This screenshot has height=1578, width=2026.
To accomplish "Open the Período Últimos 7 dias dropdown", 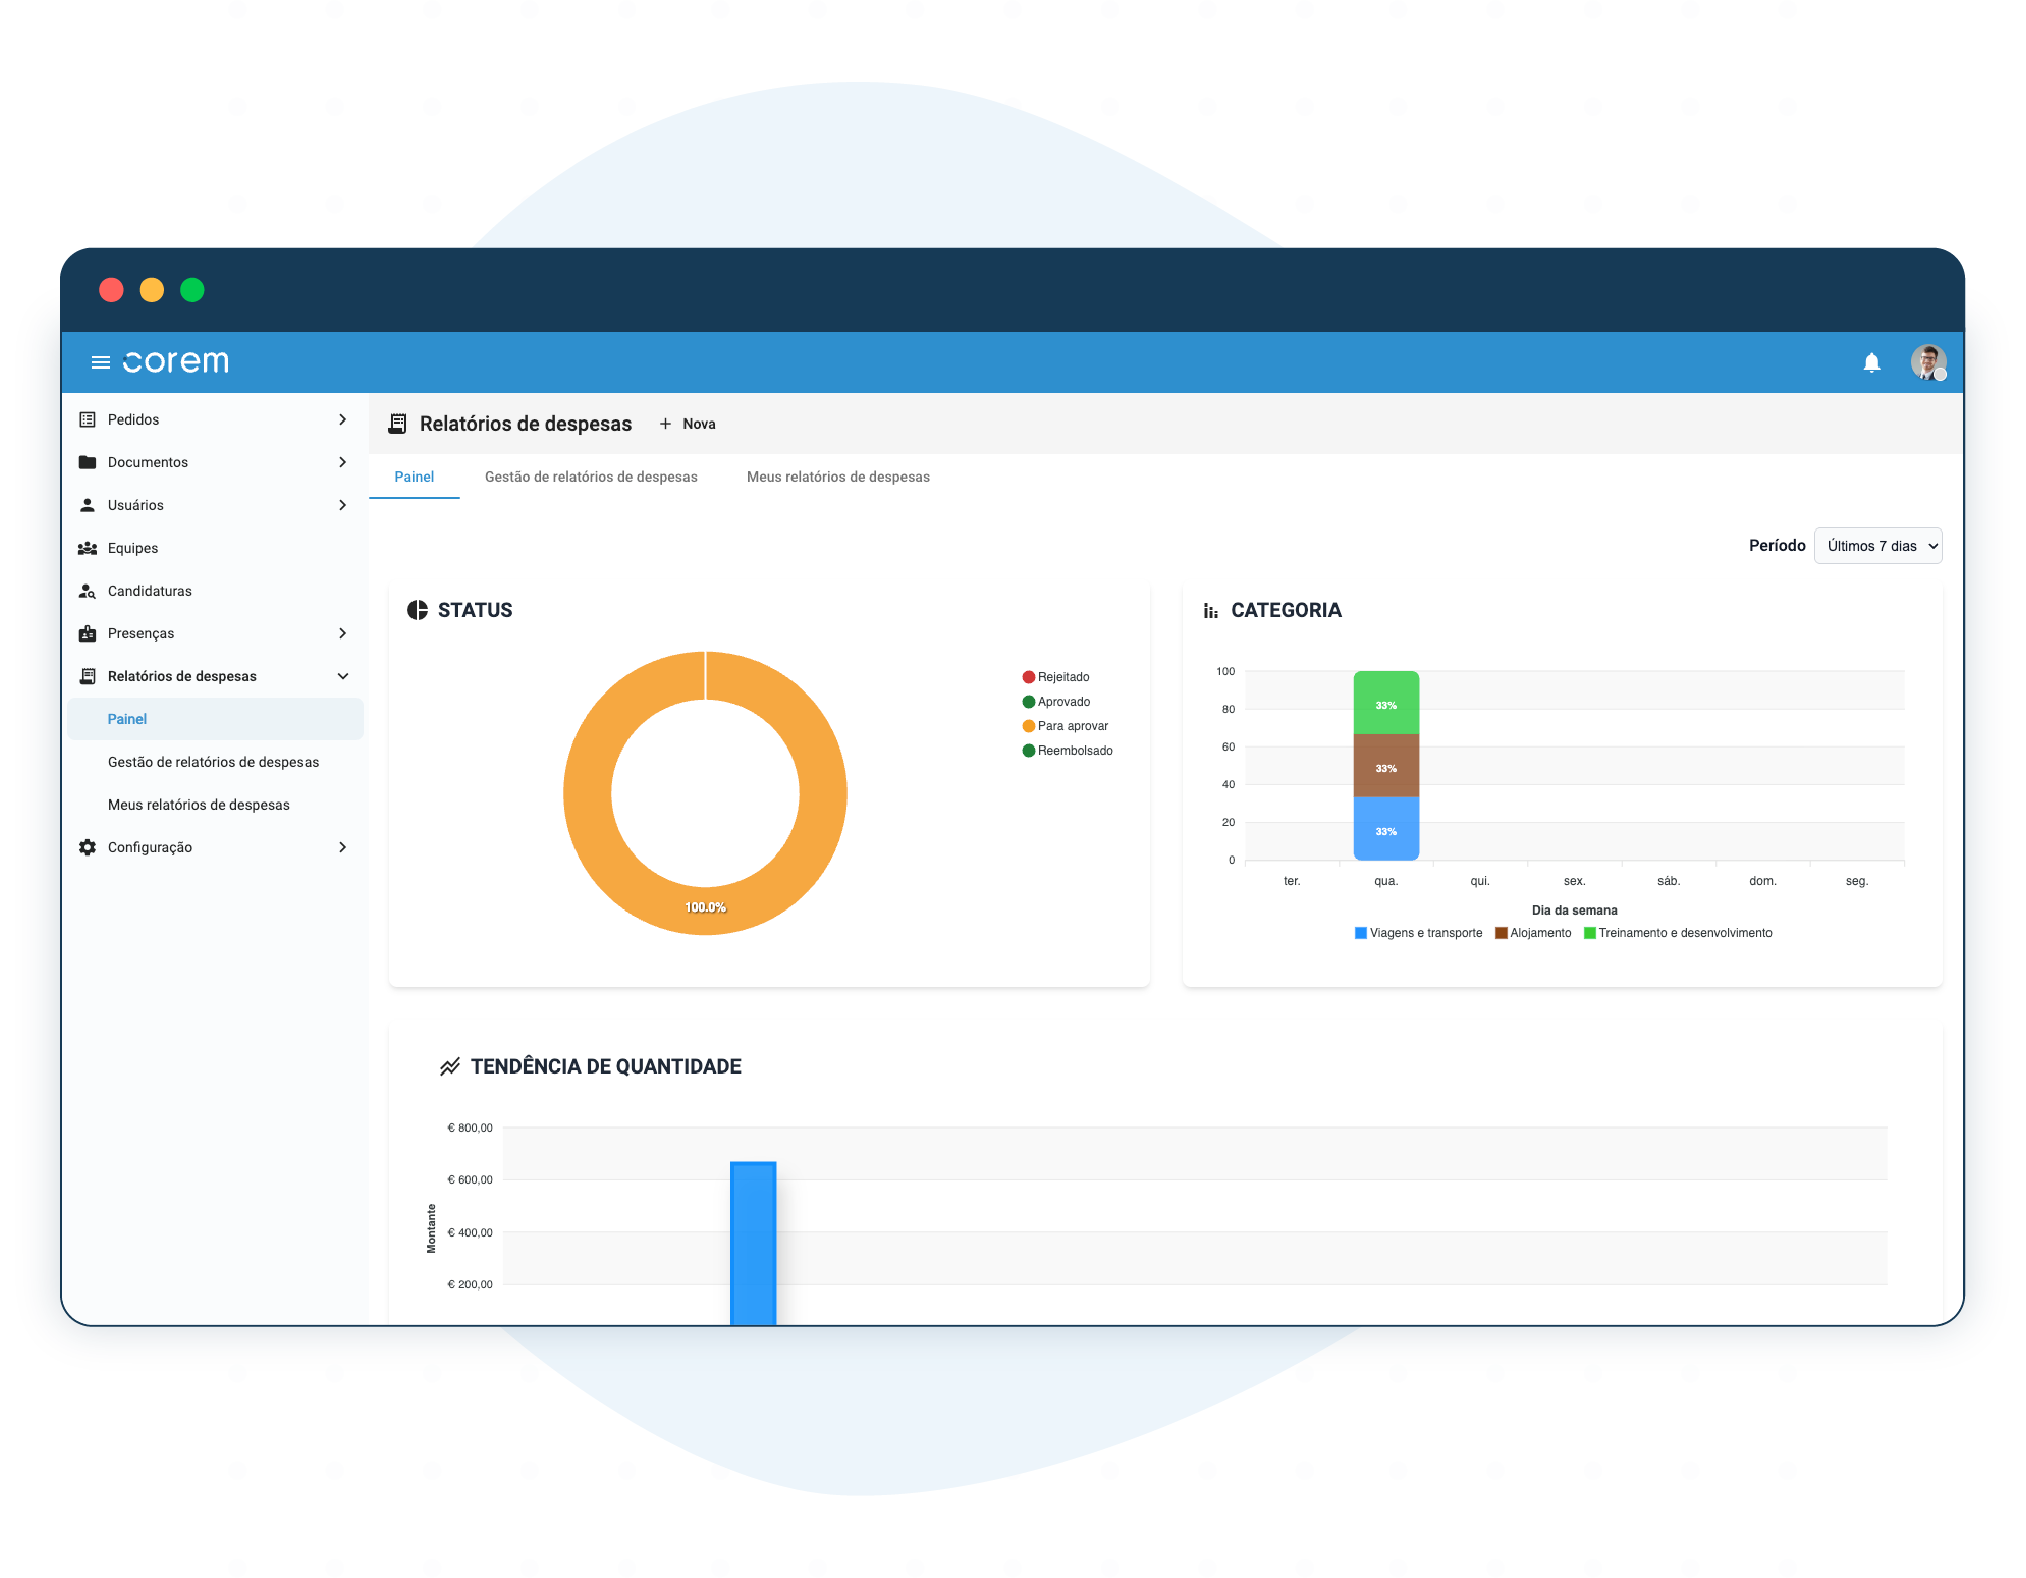I will pyautogui.click(x=1877, y=546).
